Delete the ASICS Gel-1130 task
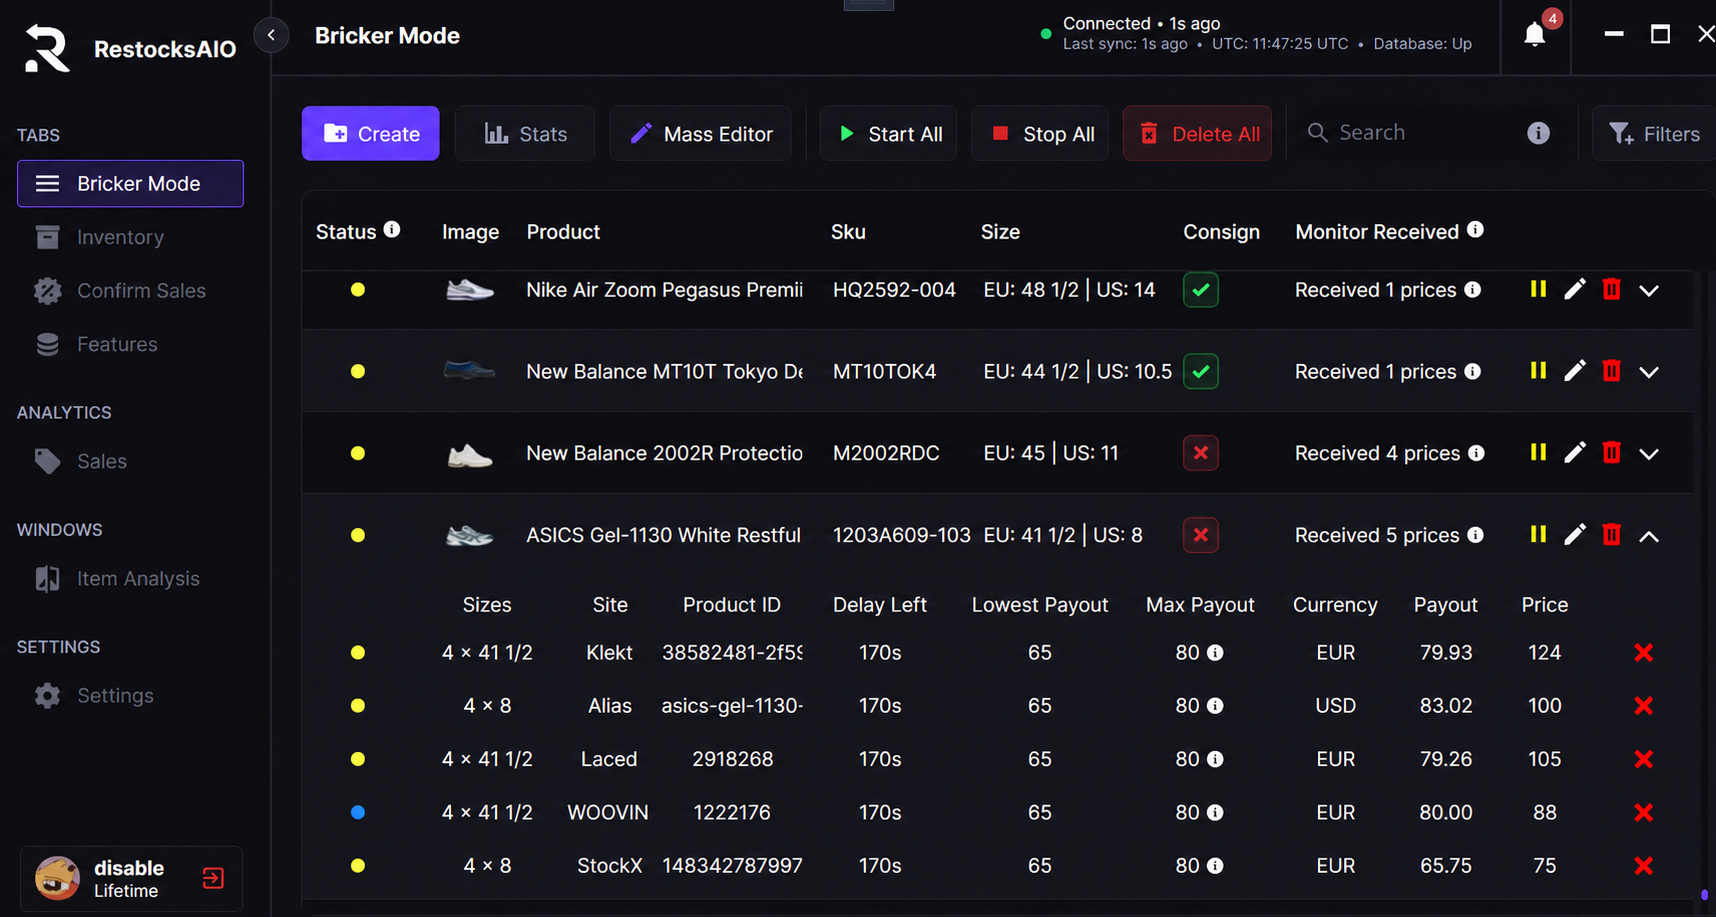 (x=1611, y=535)
